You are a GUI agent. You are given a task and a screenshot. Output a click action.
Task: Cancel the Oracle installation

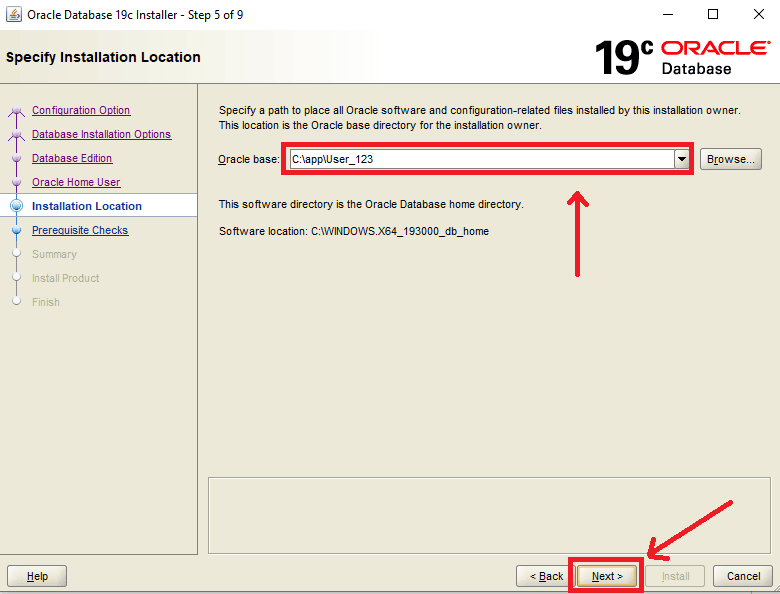[x=743, y=576]
